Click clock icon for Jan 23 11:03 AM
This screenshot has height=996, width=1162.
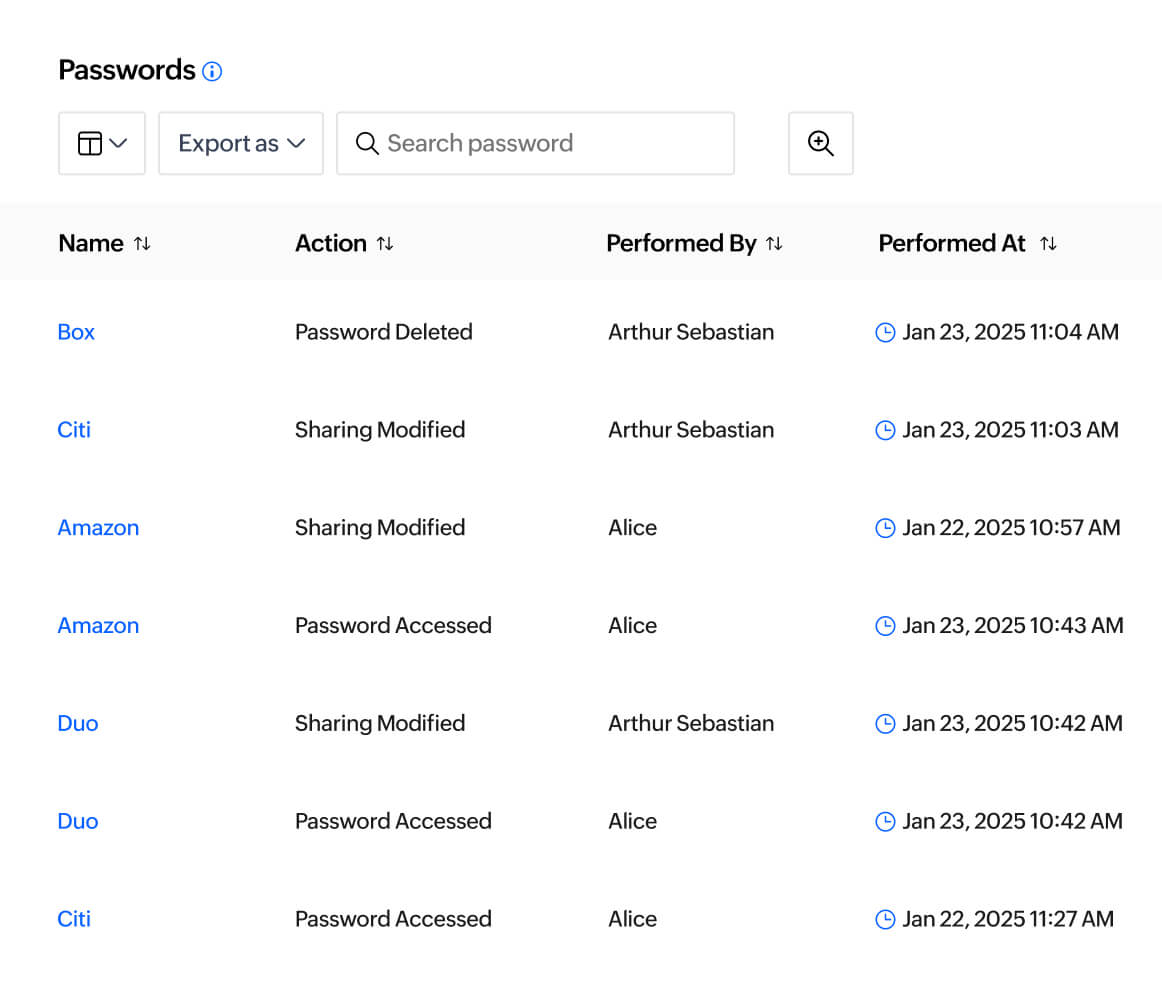pos(885,431)
